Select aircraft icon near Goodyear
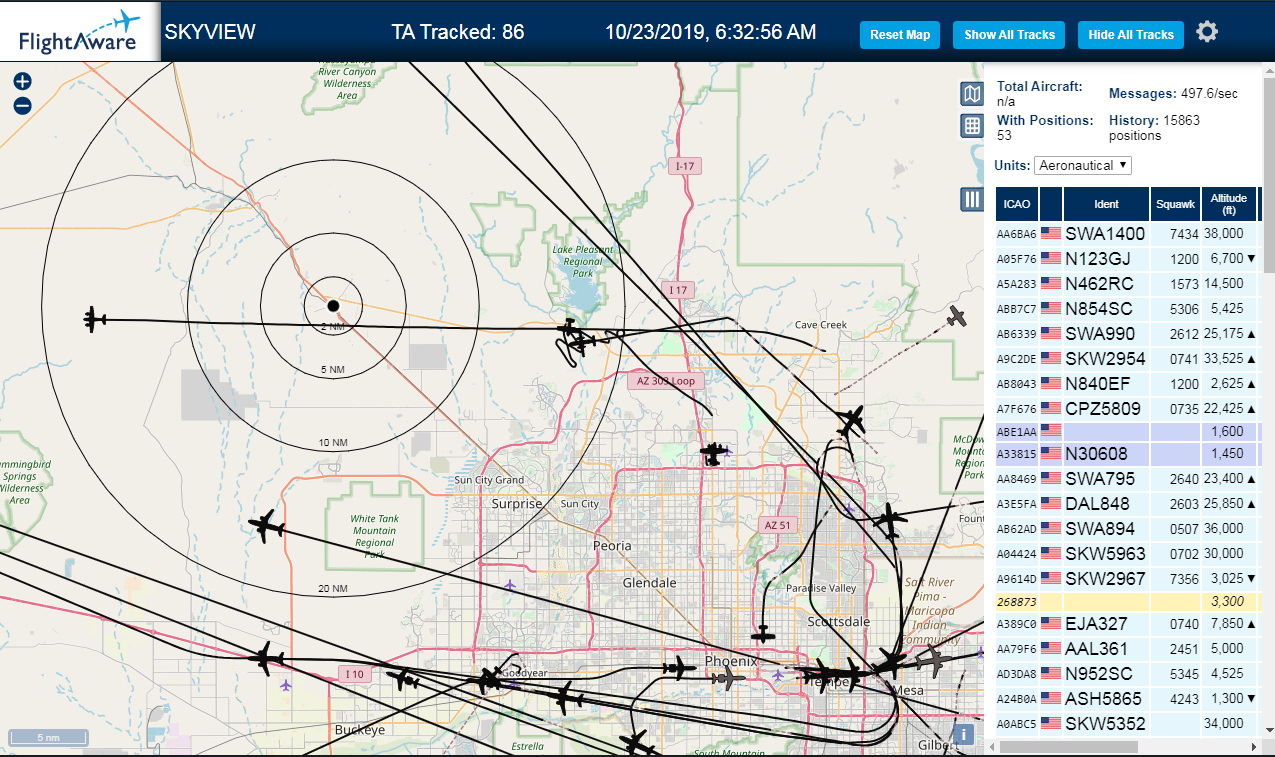The image size is (1275, 757). [489, 680]
